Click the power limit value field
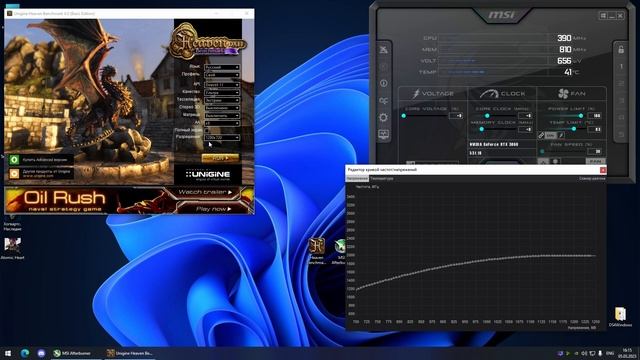The image size is (640, 360). [x=594, y=116]
